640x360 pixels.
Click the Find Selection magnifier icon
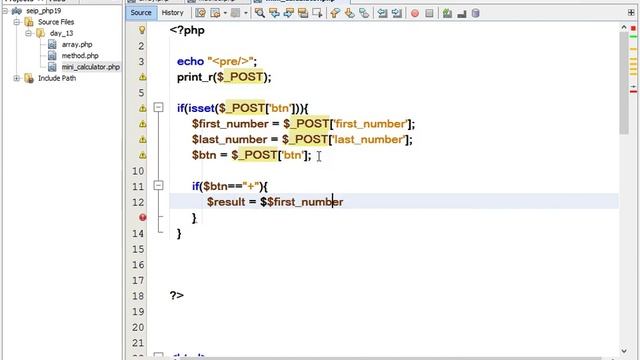(x=260, y=13)
